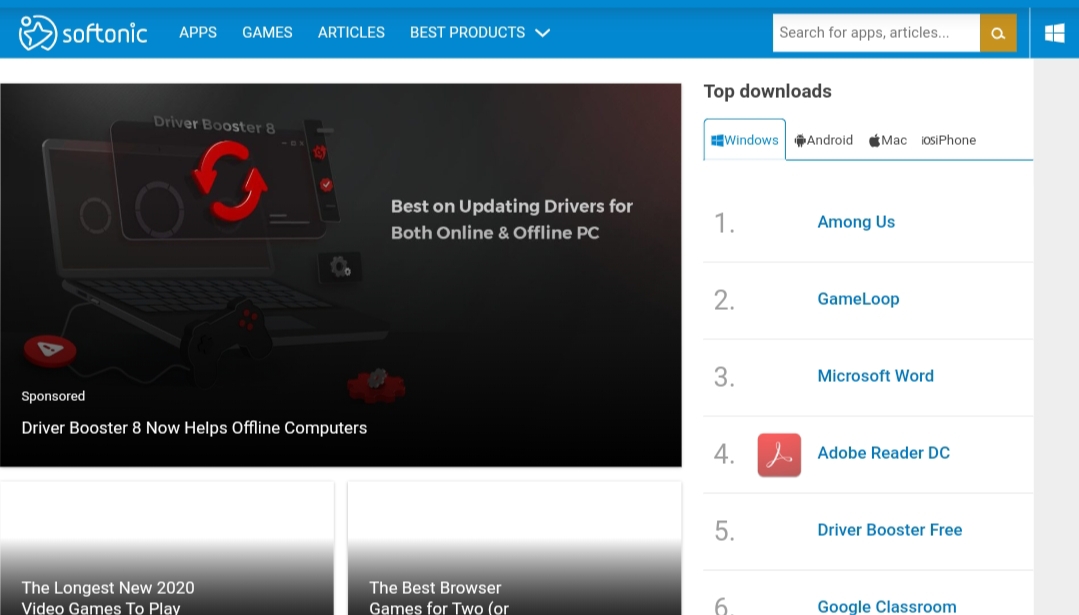Click the Windows platform icon in header
The width and height of the screenshot is (1079, 615).
pos(1054,33)
